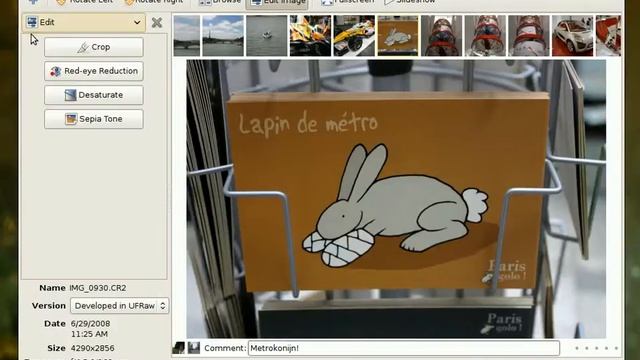Screen dimensions: 640x360
Task: Click the Fullscreen toolbar button
Action: pos(348,2)
